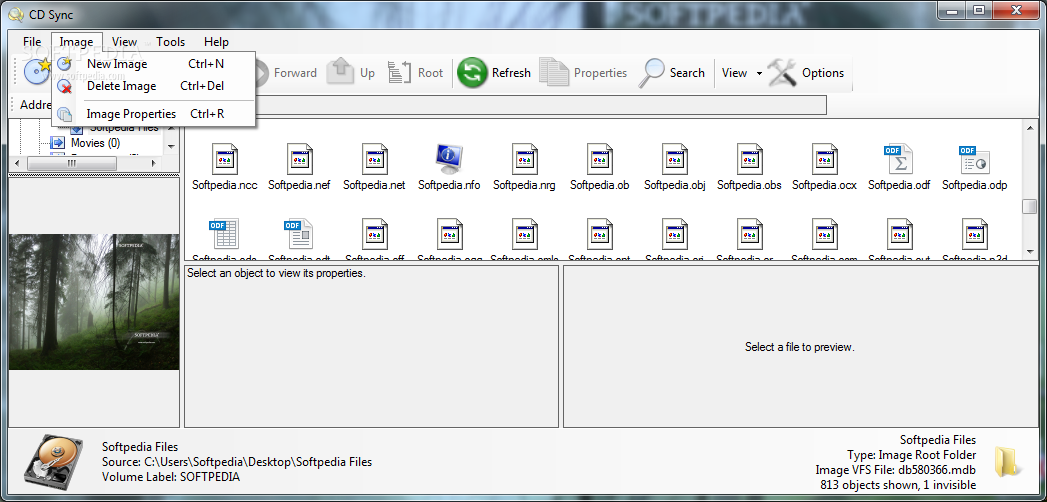Open the View menu in the menu bar

click(x=124, y=41)
